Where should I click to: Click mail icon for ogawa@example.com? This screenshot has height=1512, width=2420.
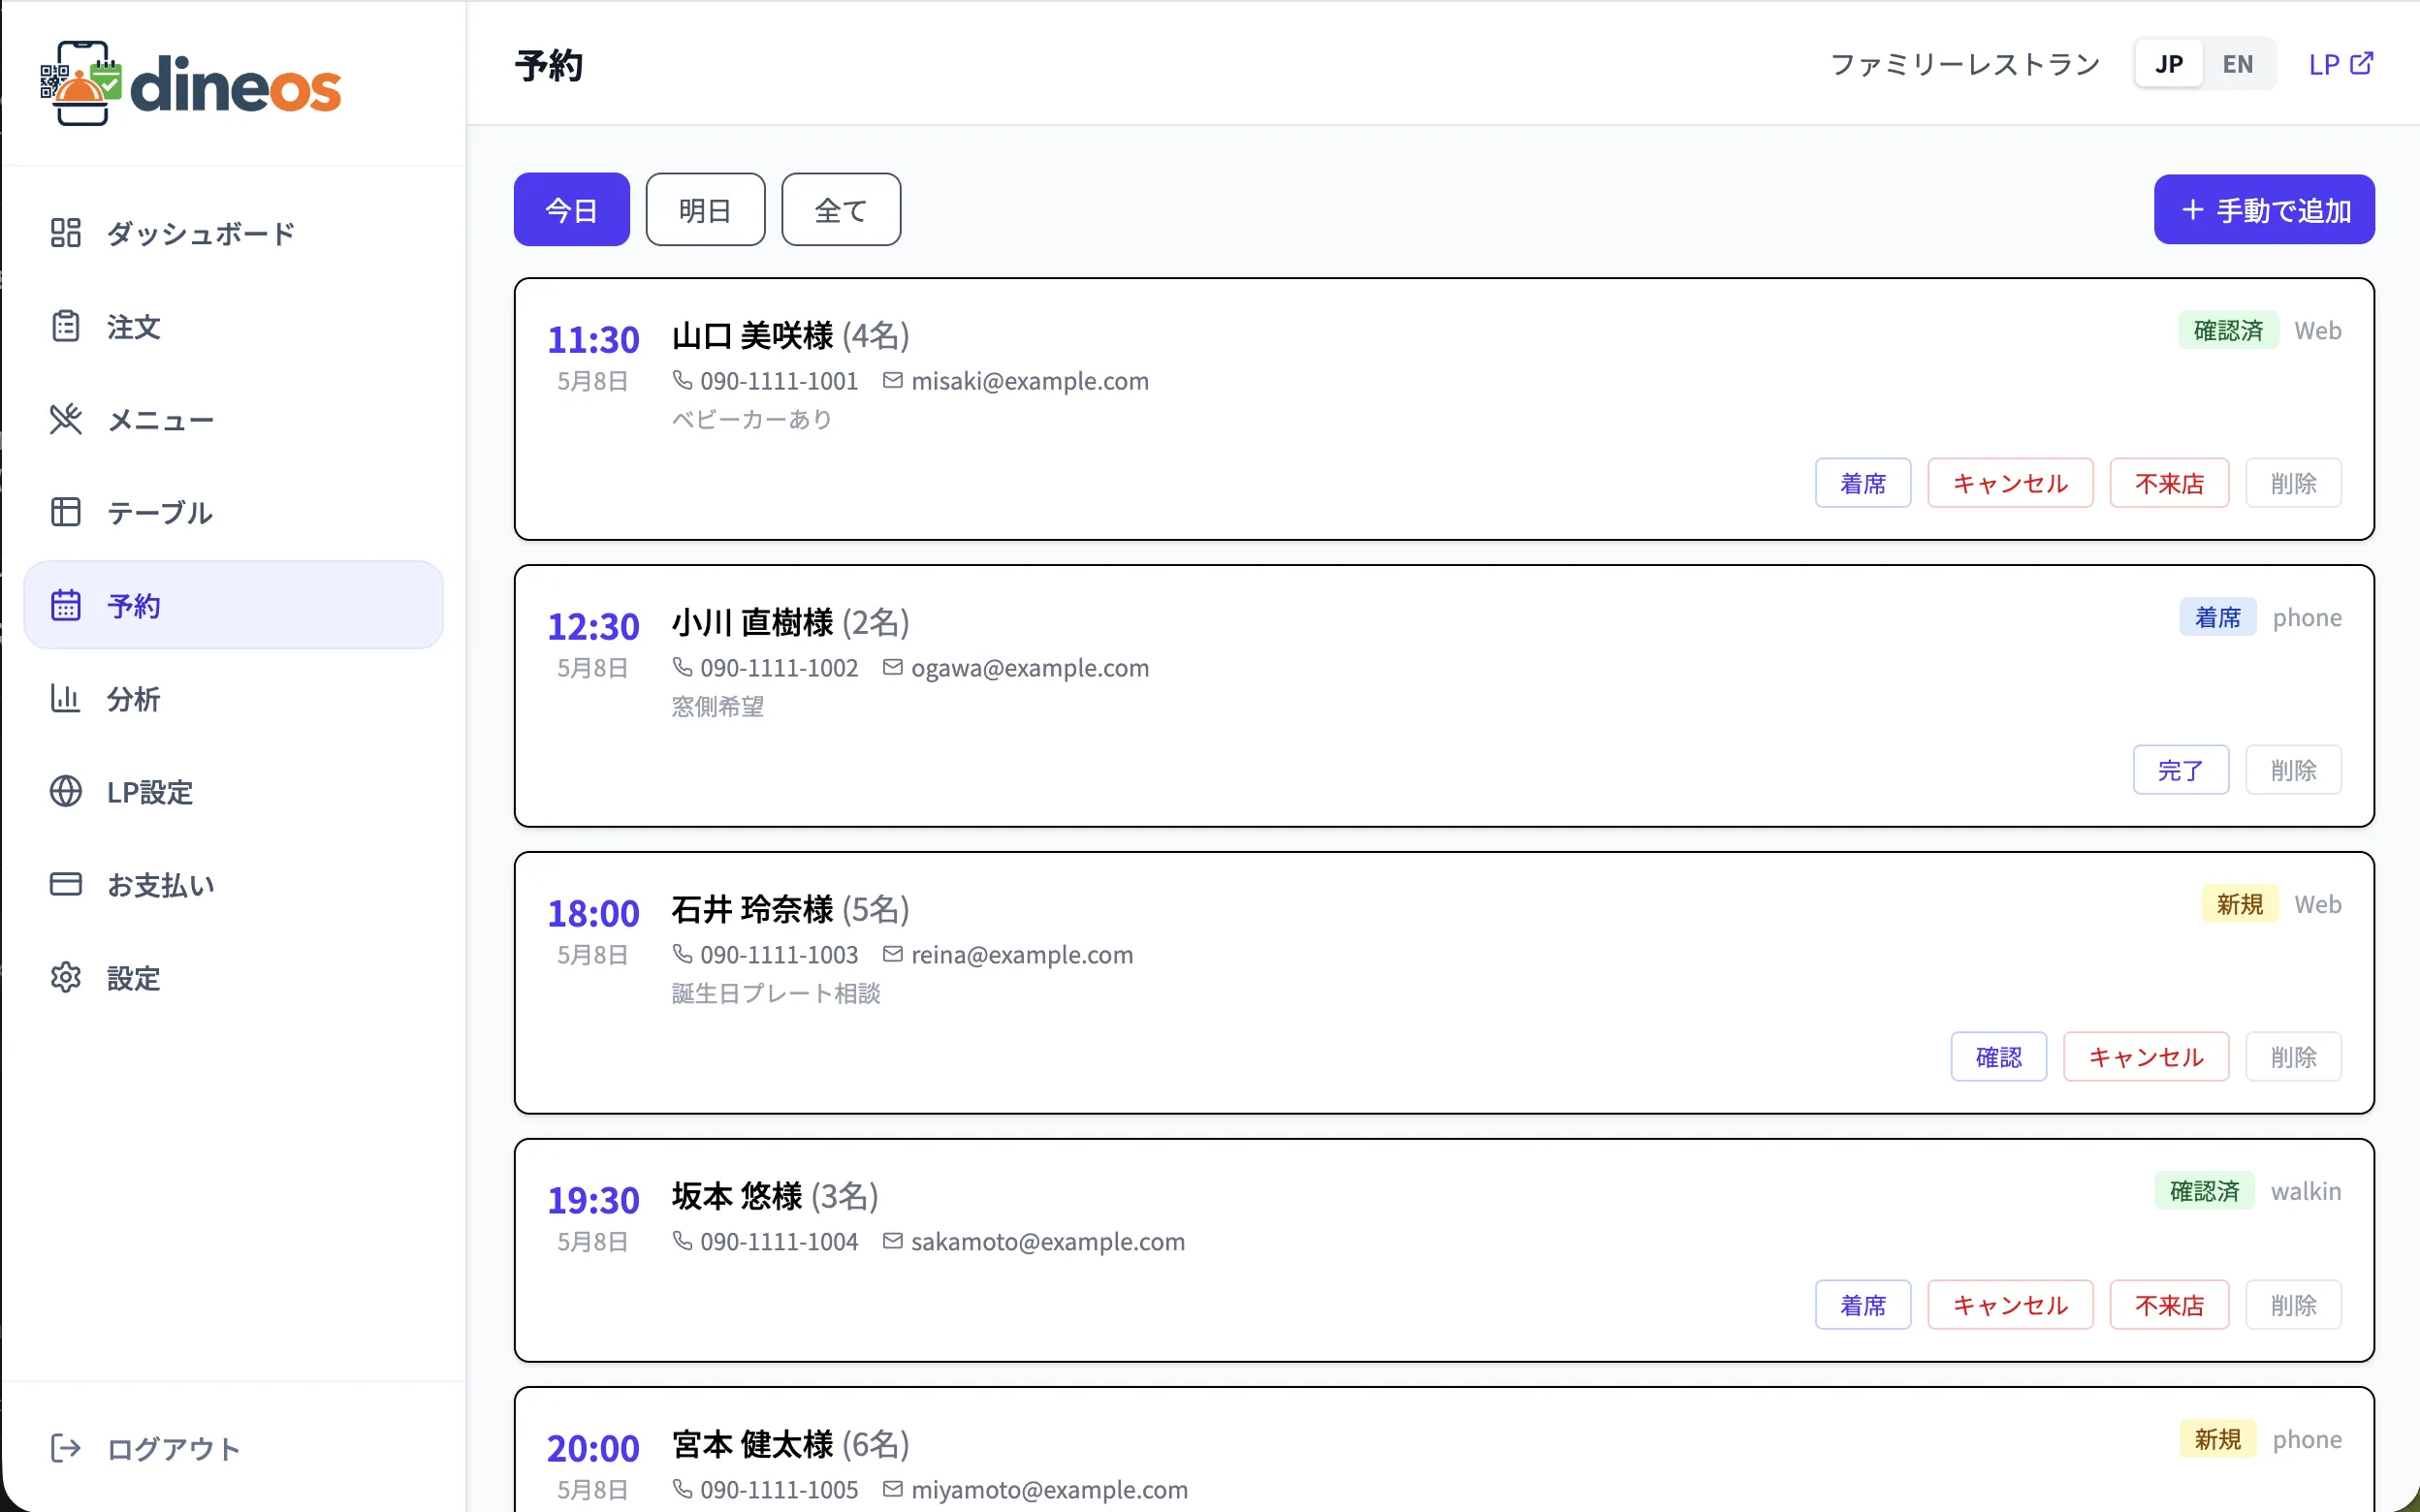click(x=893, y=667)
